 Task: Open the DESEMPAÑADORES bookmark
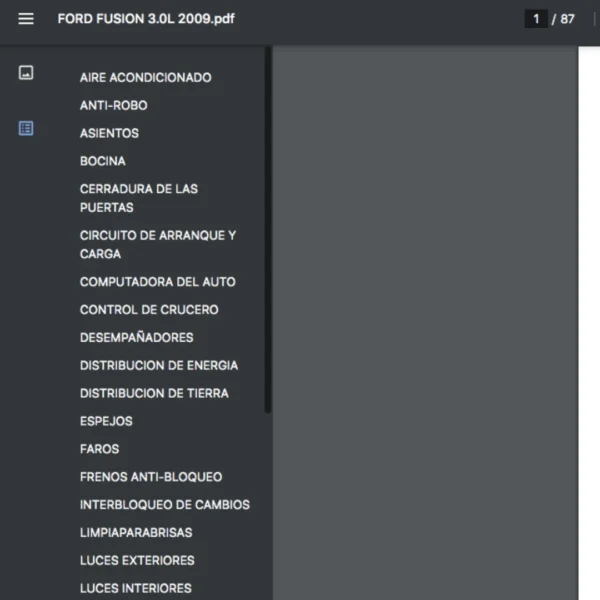point(137,338)
